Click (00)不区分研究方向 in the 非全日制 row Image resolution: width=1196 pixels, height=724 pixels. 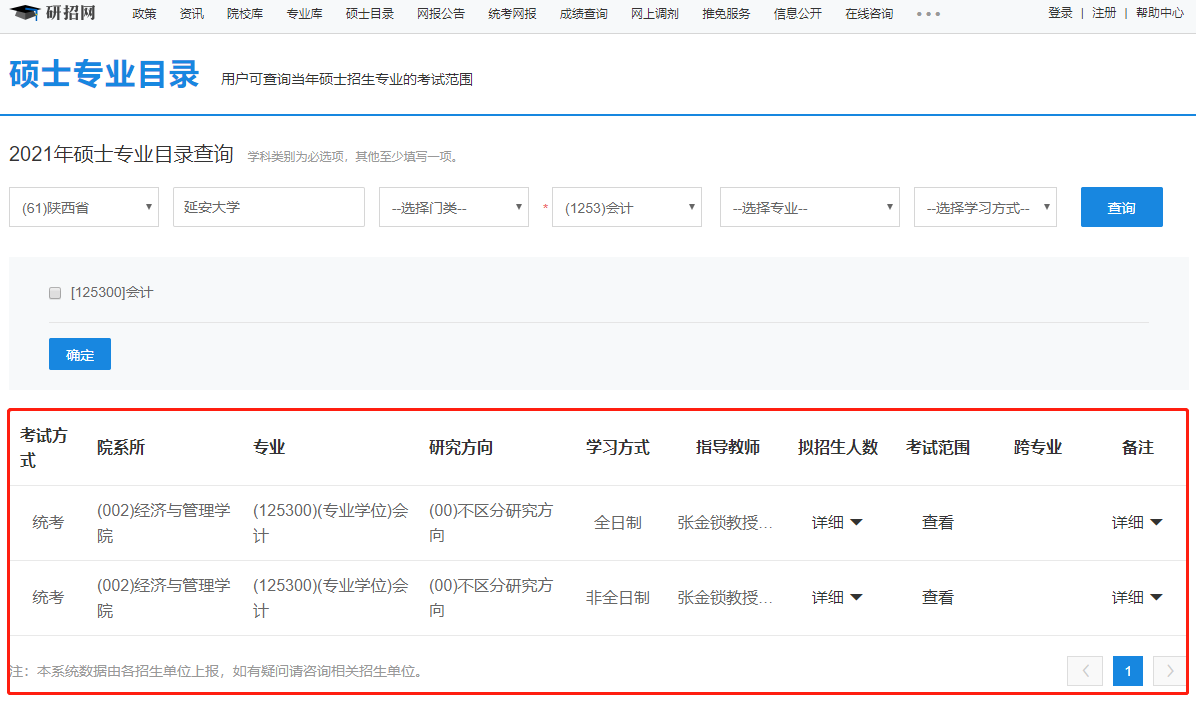pyautogui.click(x=490, y=597)
